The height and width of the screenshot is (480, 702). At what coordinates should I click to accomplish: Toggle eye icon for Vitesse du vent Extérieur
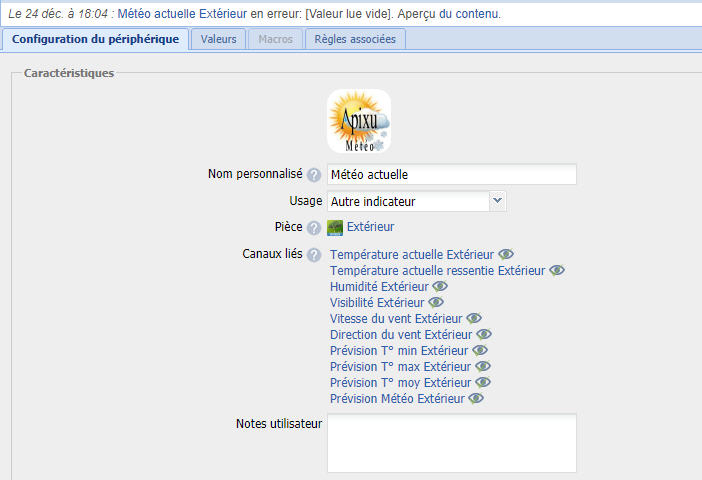pyautogui.click(x=474, y=318)
